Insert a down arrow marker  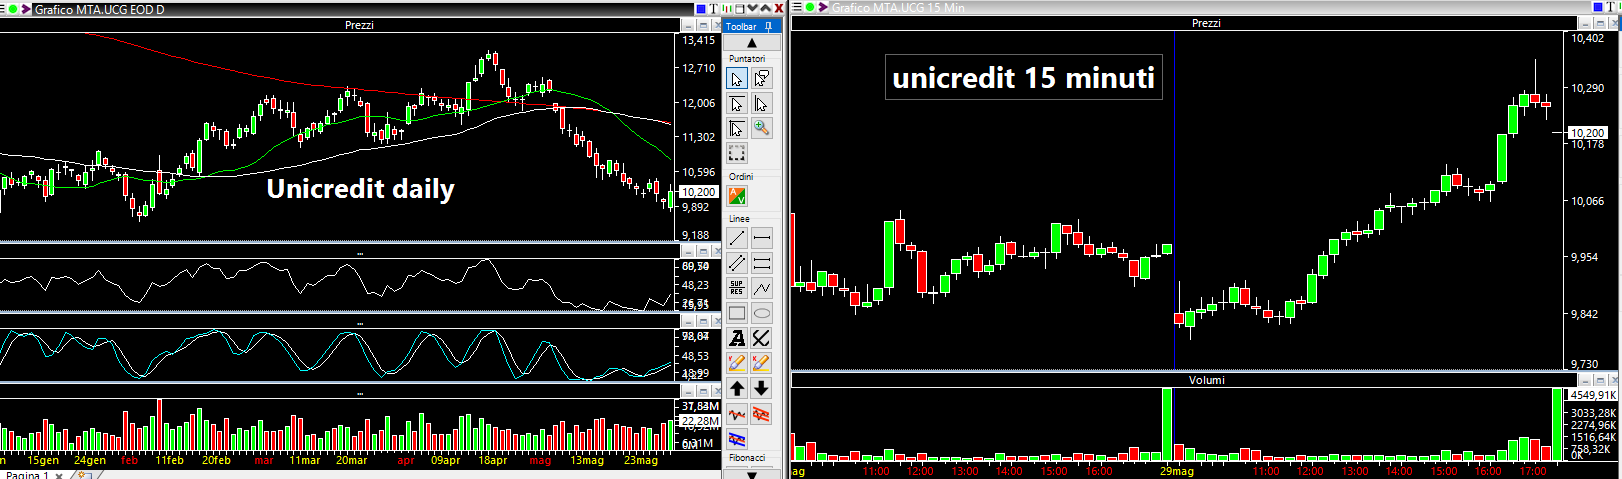762,388
